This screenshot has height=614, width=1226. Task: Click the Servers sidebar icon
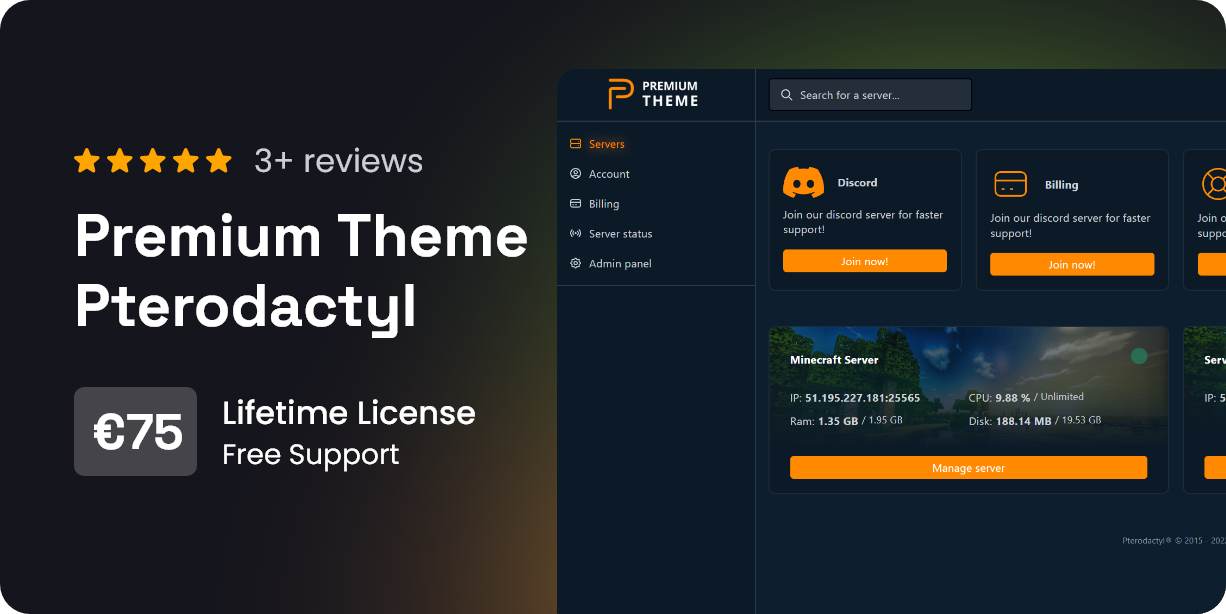pyautogui.click(x=575, y=144)
